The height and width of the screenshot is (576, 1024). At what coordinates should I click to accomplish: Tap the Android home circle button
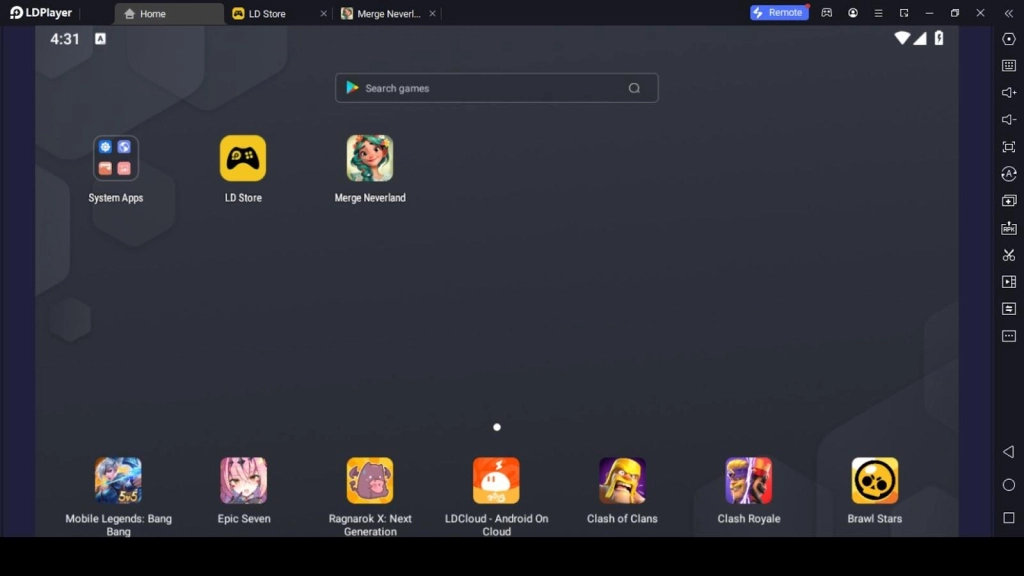[1008, 485]
